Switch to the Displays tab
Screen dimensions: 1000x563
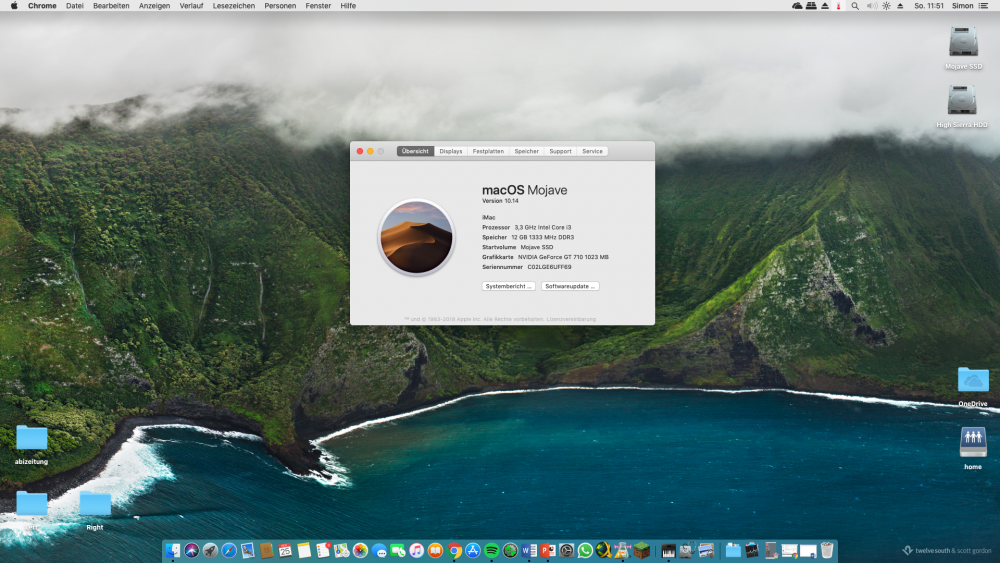tap(451, 151)
